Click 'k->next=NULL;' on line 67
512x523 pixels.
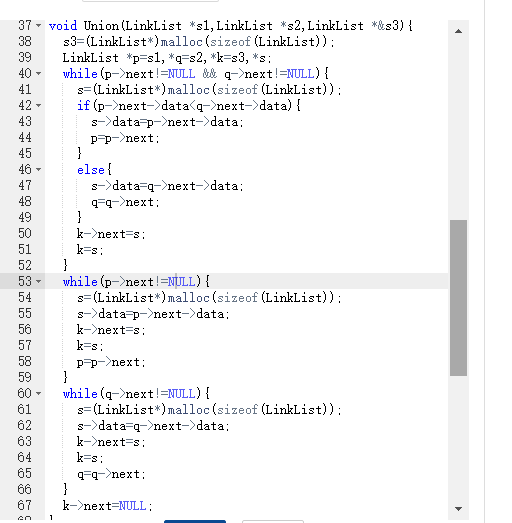(108, 506)
